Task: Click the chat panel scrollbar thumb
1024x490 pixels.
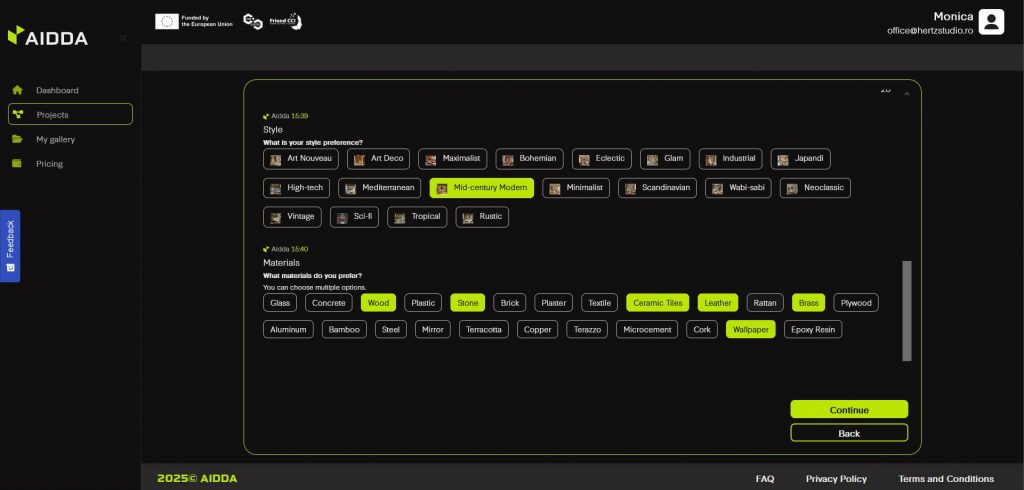Action: pos(906,310)
